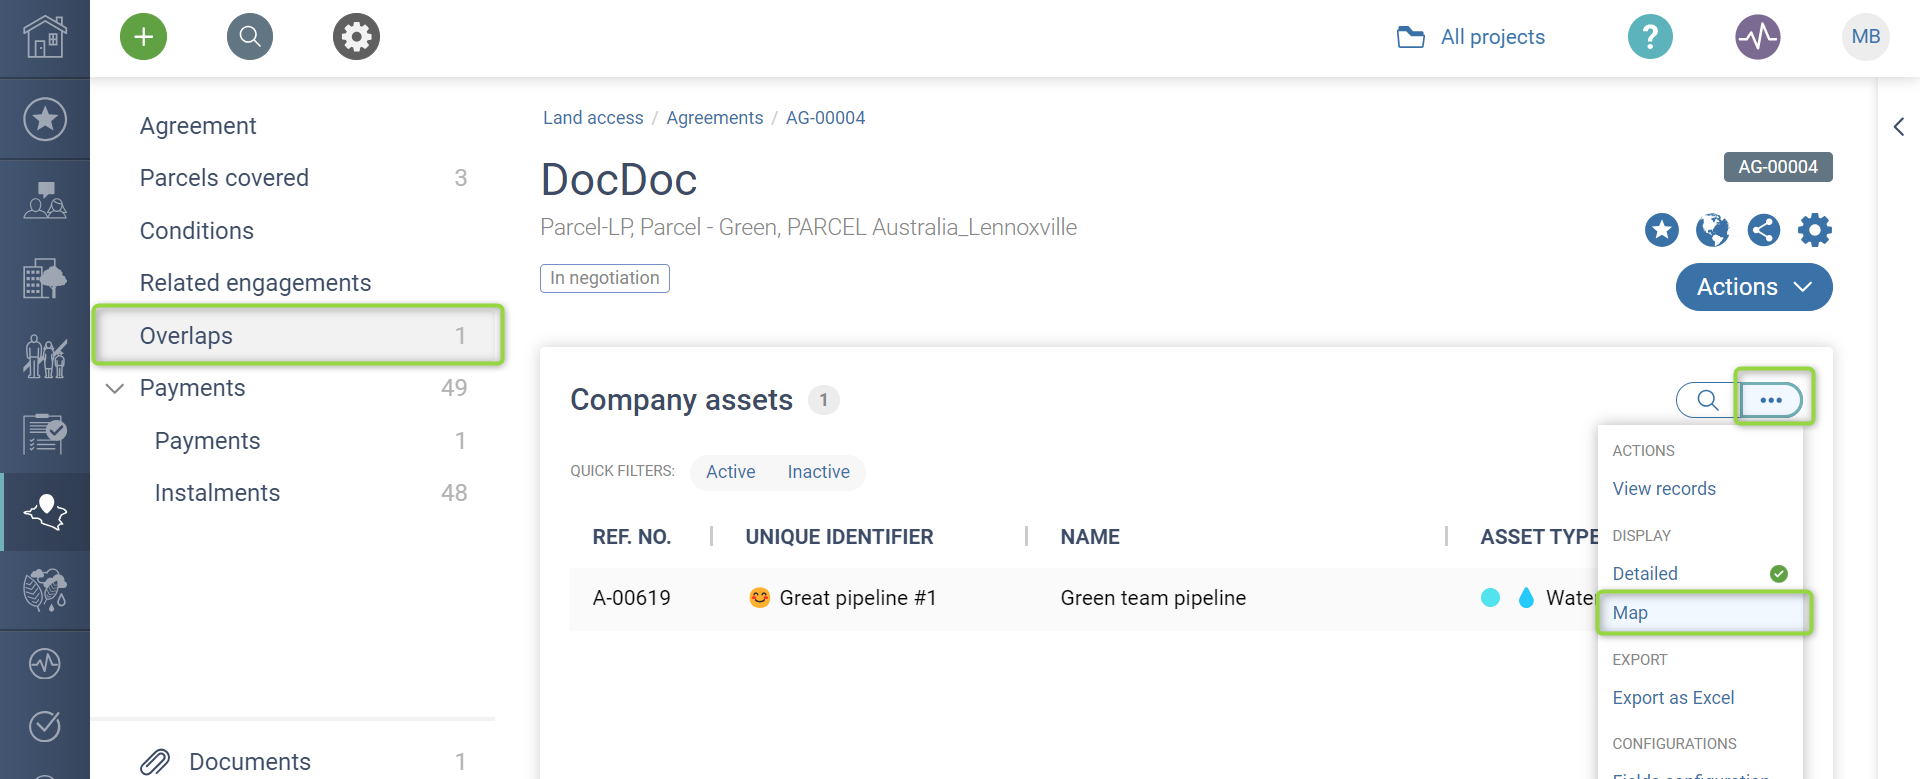The width and height of the screenshot is (1920, 779).
Task: Click the All projects link
Action: (1491, 37)
